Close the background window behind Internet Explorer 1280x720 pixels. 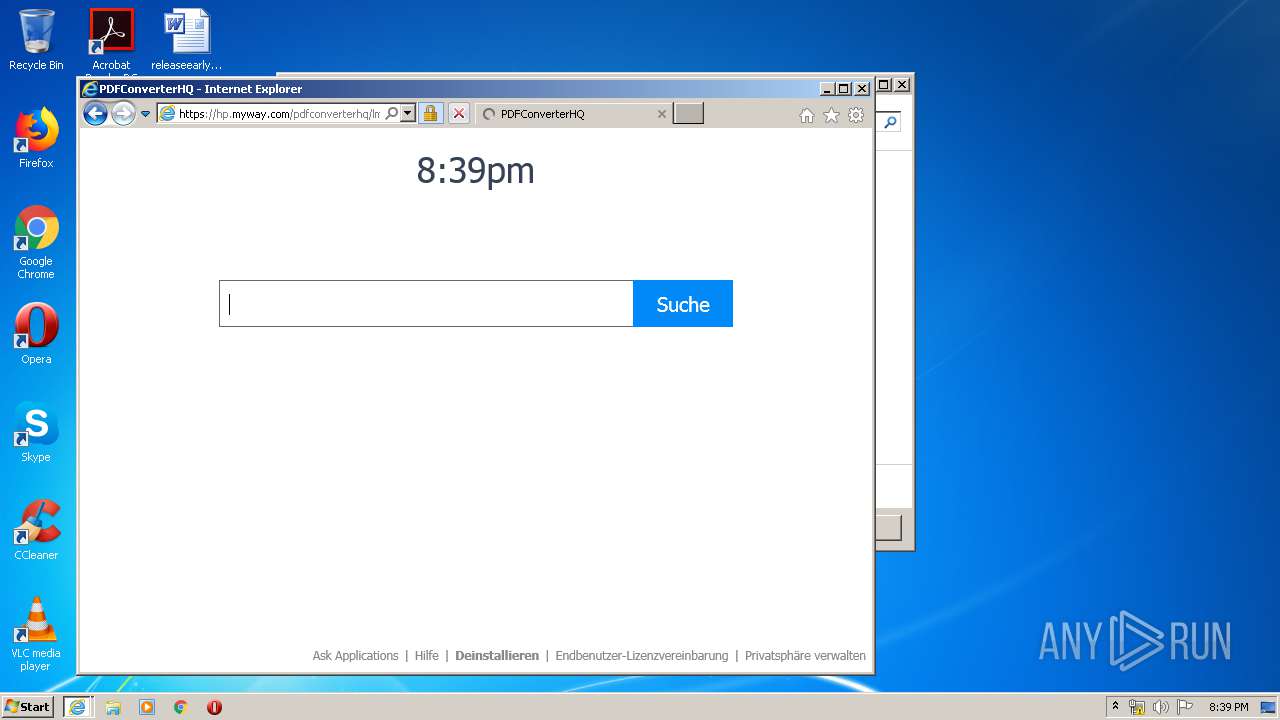pos(902,85)
